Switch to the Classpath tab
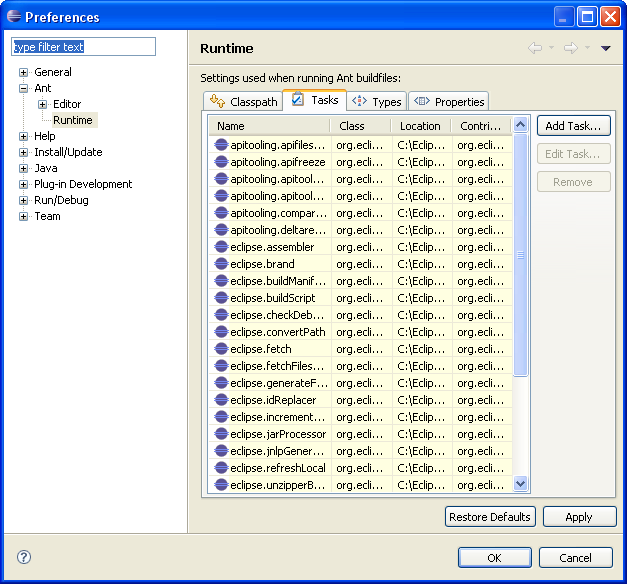This screenshot has width=627, height=584. pos(243,101)
